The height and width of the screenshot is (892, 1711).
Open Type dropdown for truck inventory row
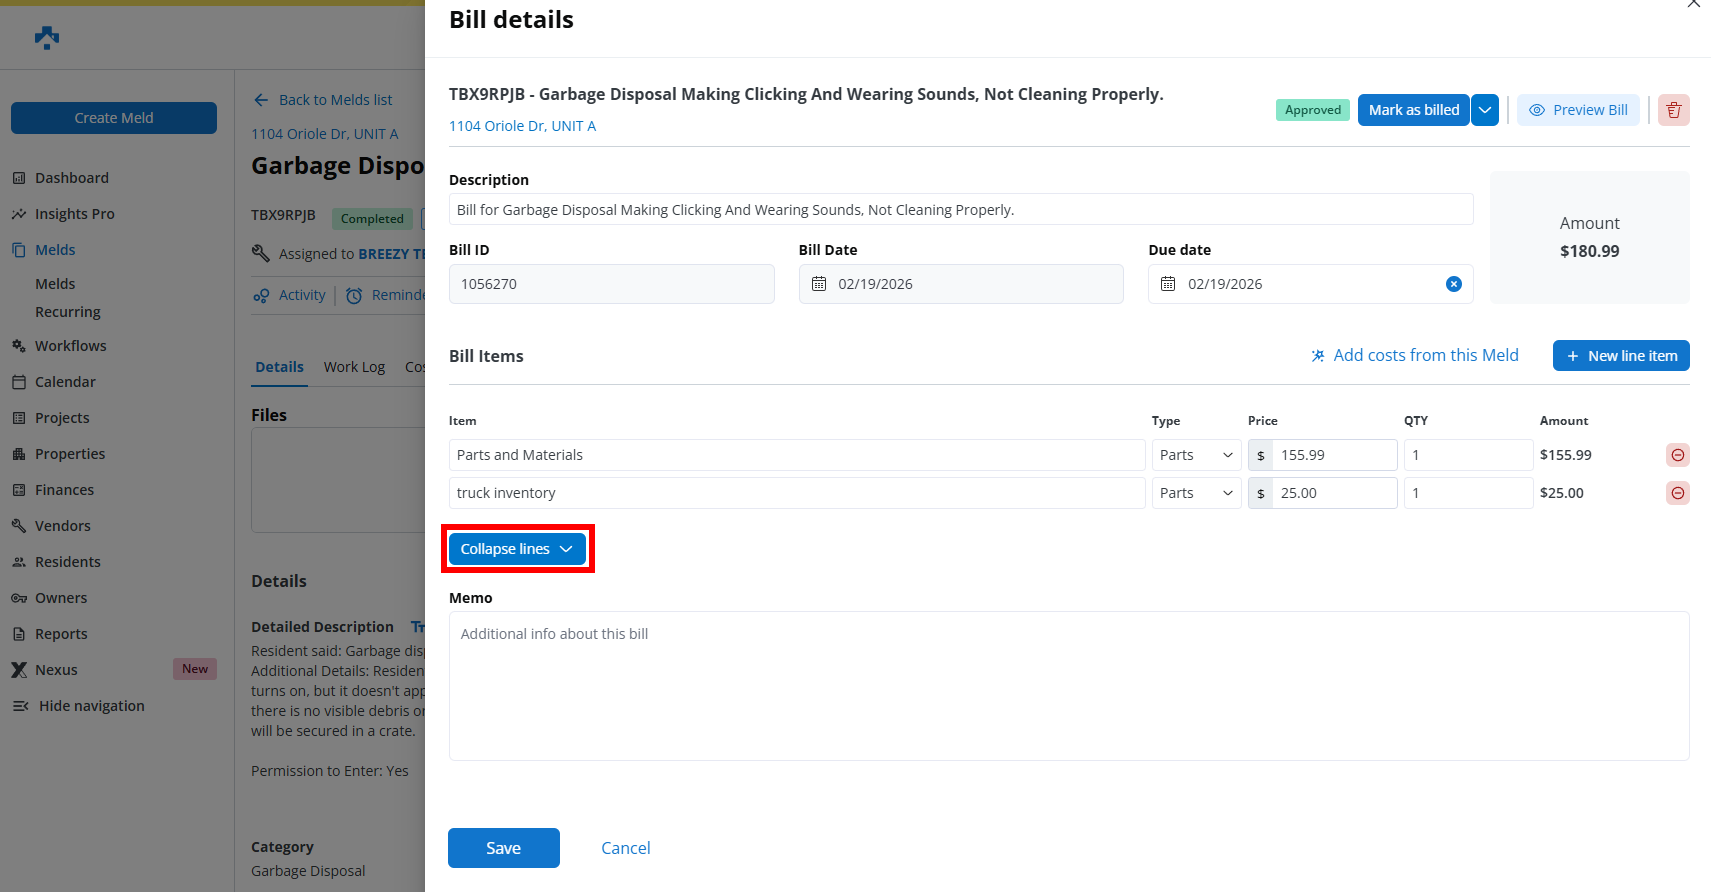(1196, 493)
